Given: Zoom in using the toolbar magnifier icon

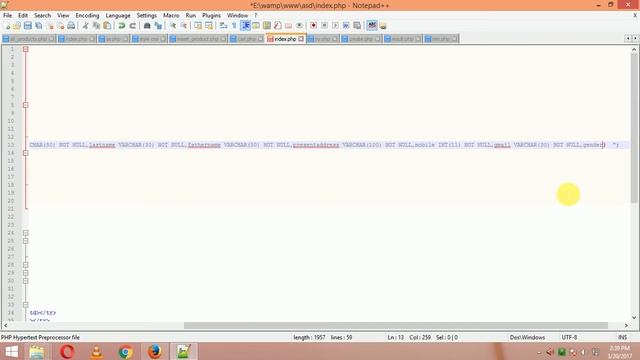Looking at the screenshot, I should [173, 26].
